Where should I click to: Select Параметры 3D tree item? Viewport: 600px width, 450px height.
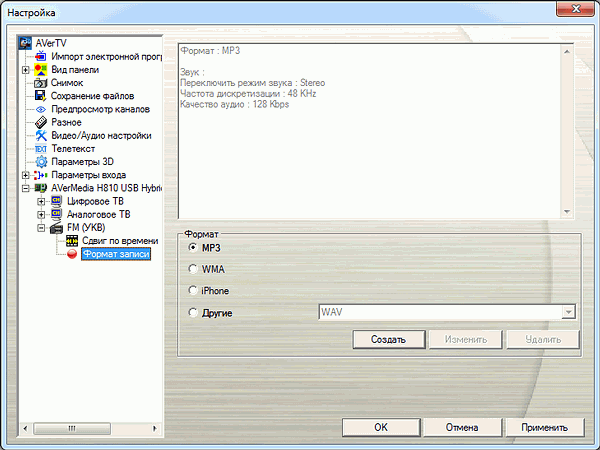click(83, 162)
